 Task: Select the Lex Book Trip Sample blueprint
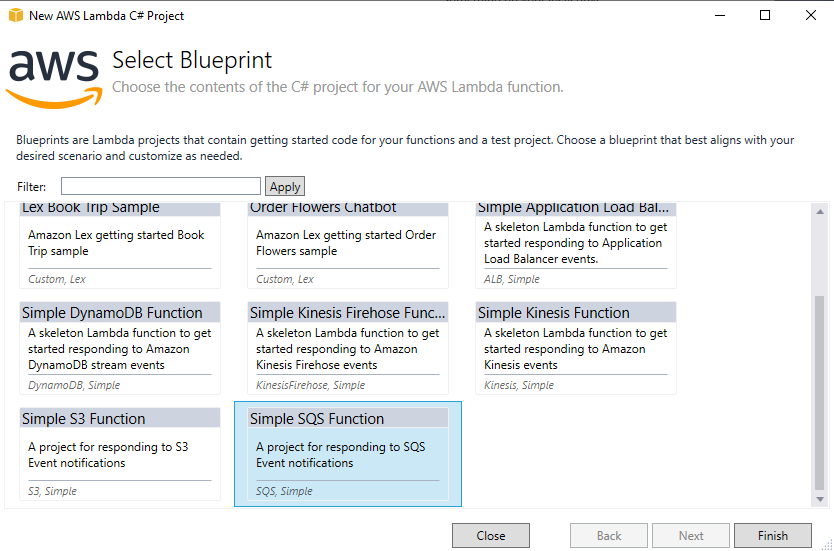120,246
